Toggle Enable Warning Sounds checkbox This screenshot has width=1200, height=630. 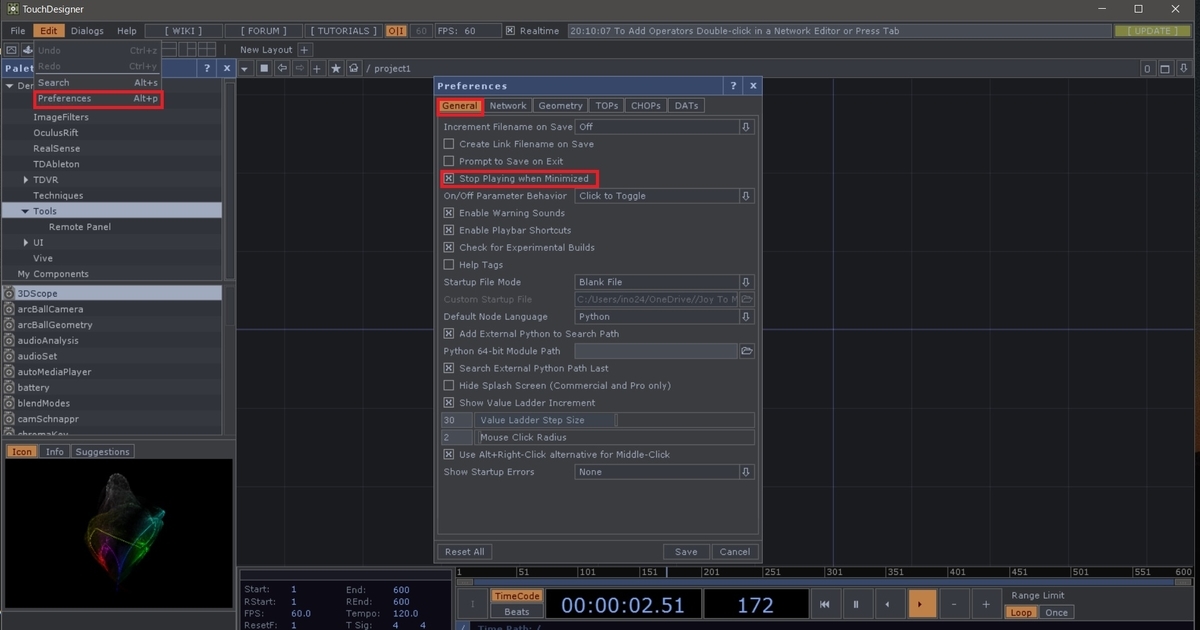coord(449,213)
